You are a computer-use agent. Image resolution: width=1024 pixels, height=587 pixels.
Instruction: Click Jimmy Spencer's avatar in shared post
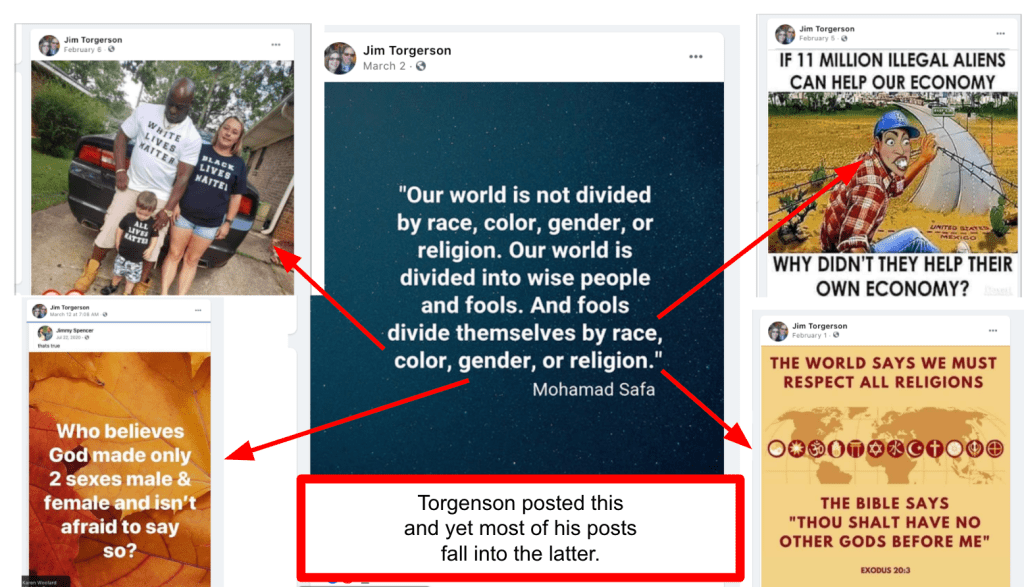click(45, 333)
